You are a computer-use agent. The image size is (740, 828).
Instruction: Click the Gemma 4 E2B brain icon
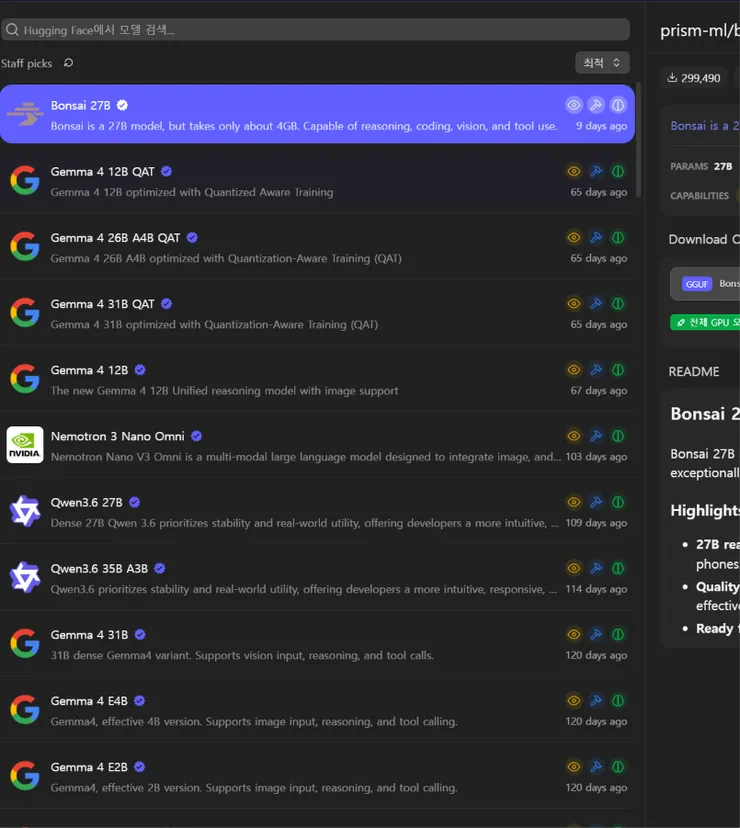[x=617, y=767]
